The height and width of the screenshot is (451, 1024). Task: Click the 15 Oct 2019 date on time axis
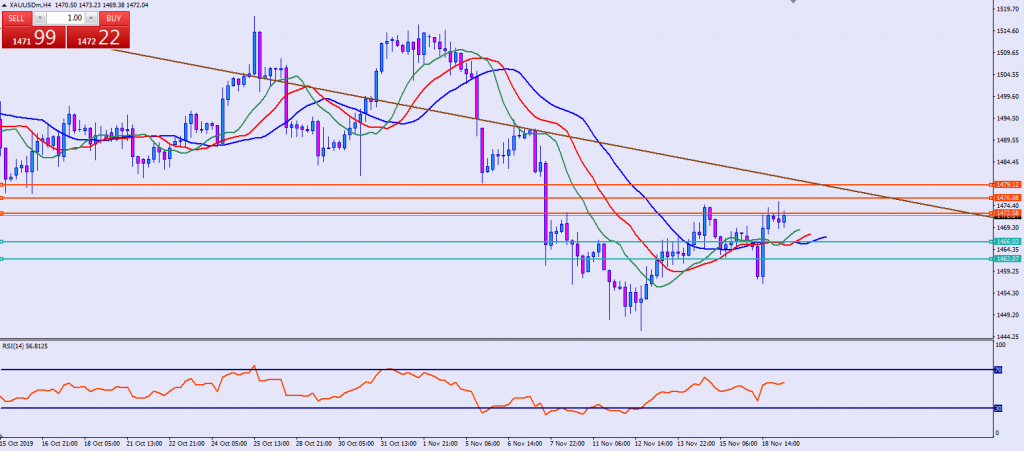[x=18, y=441]
